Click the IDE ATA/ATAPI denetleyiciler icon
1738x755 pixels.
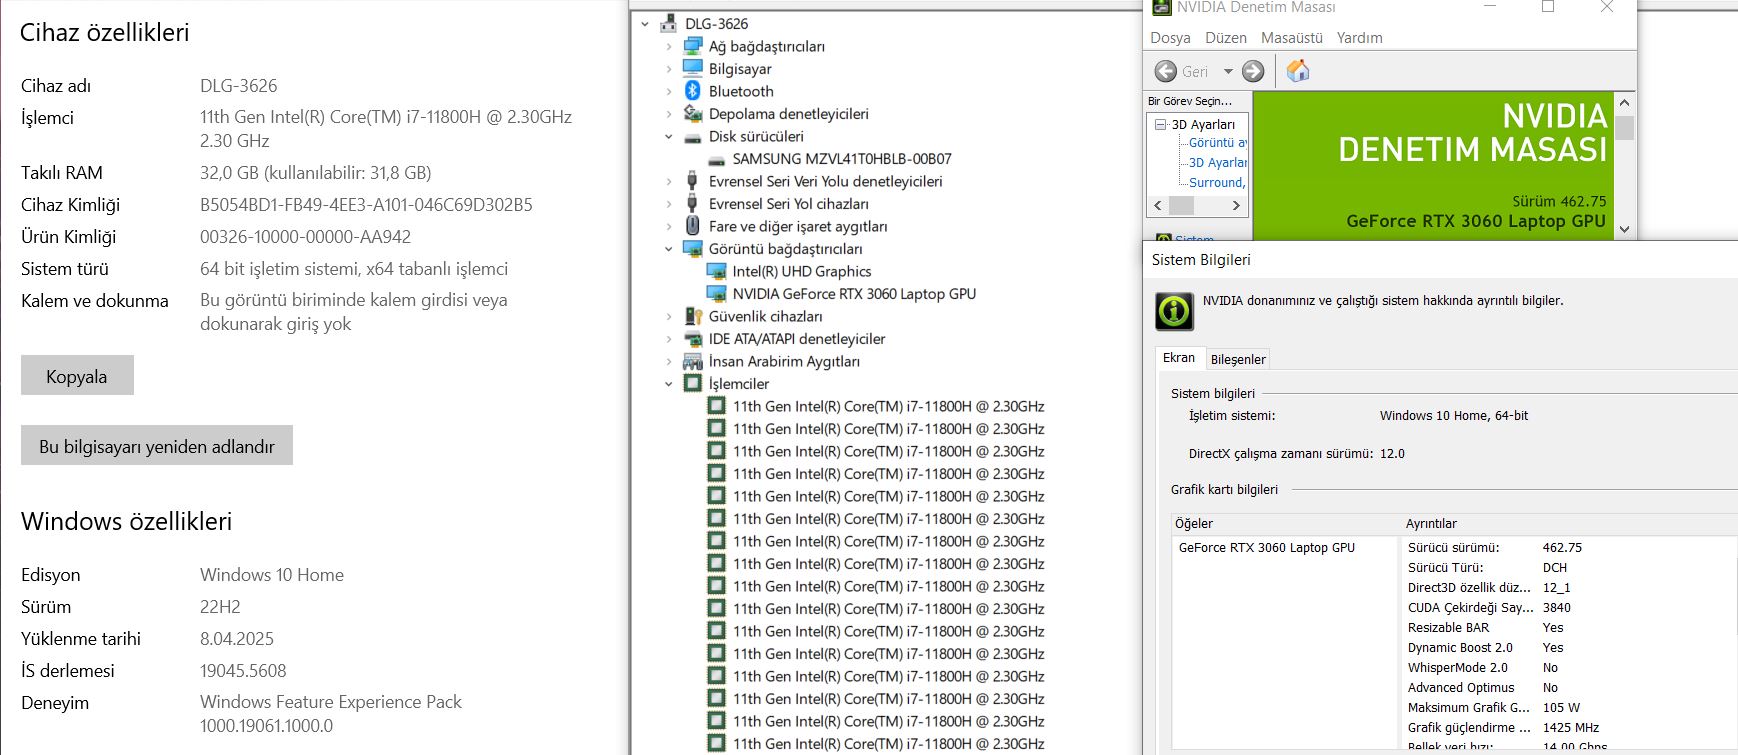tap(693, 339)
